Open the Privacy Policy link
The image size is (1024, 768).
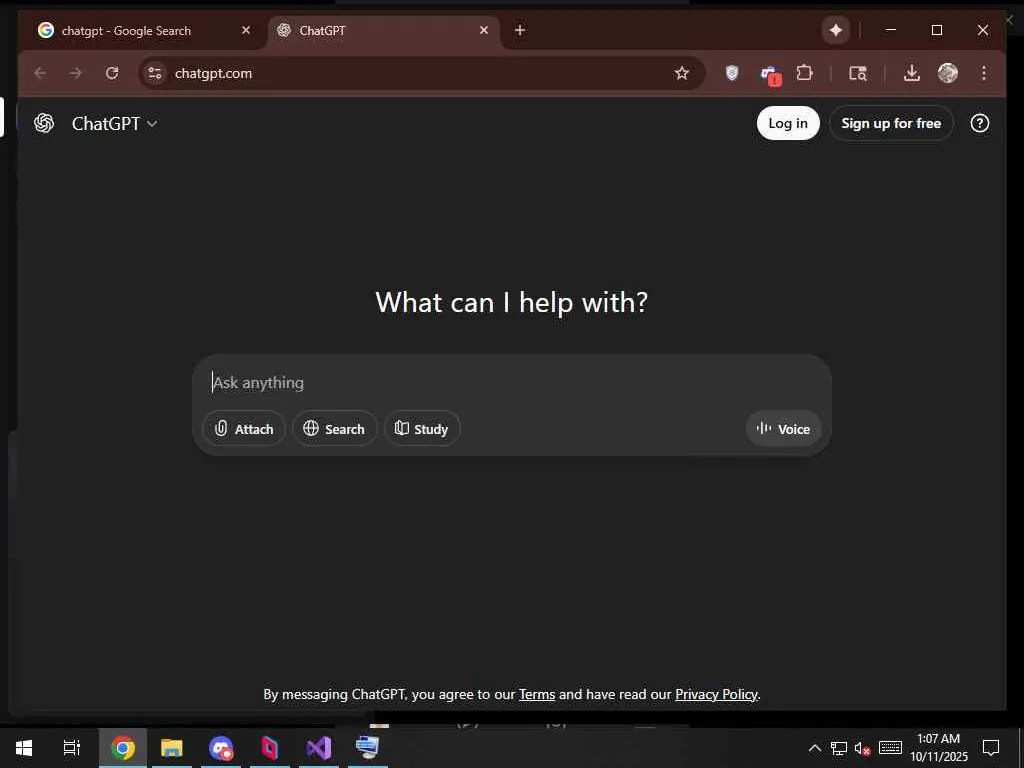coord(716,694)
